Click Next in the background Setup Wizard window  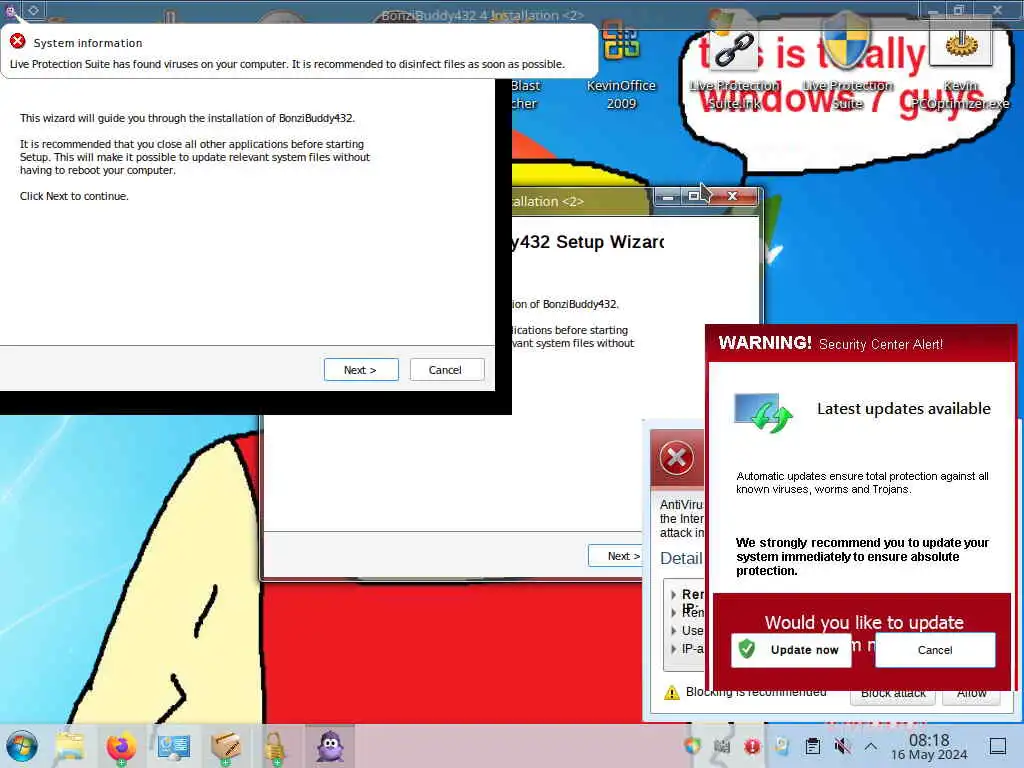[x=616, y=556]
